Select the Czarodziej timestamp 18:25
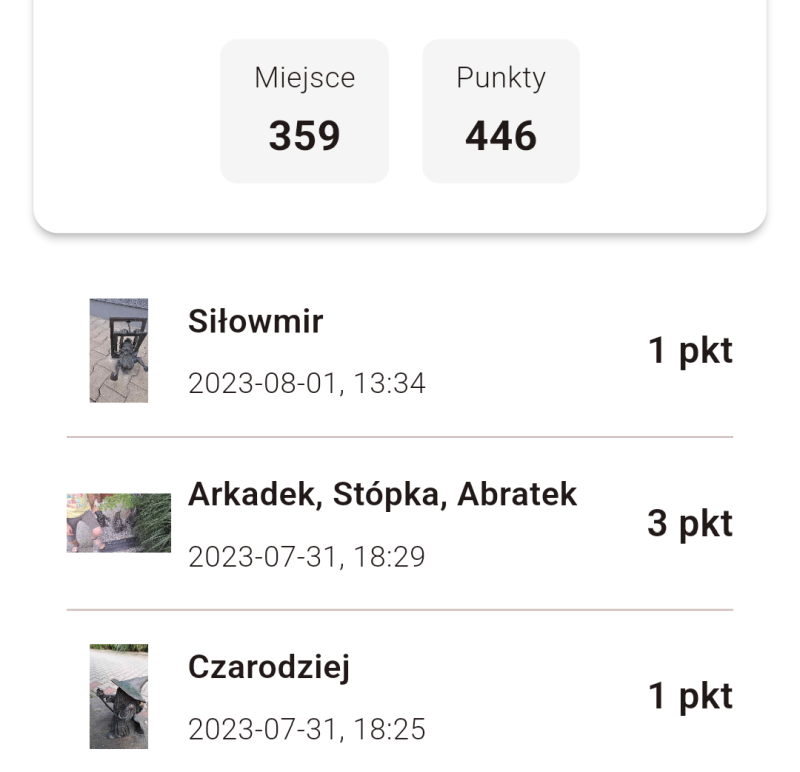The image size is (800, 772). tap(309, 729)
